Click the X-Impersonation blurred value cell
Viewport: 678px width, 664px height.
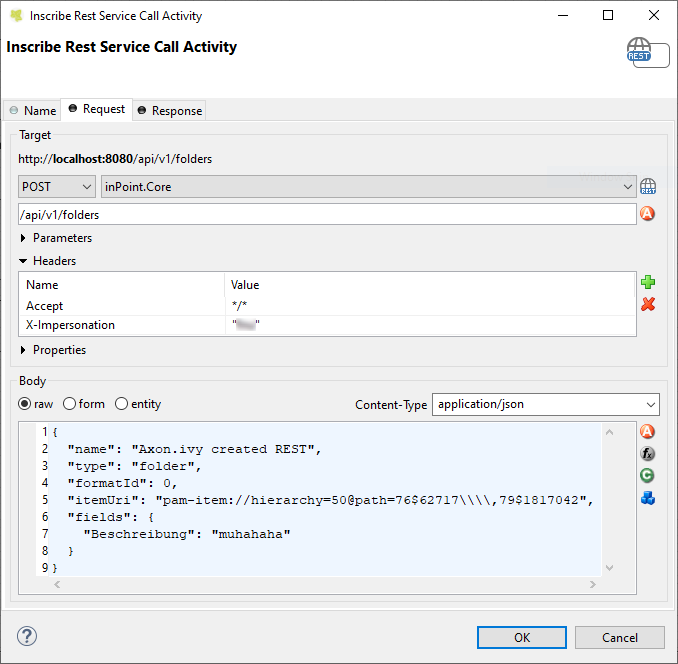pos(430,325)
